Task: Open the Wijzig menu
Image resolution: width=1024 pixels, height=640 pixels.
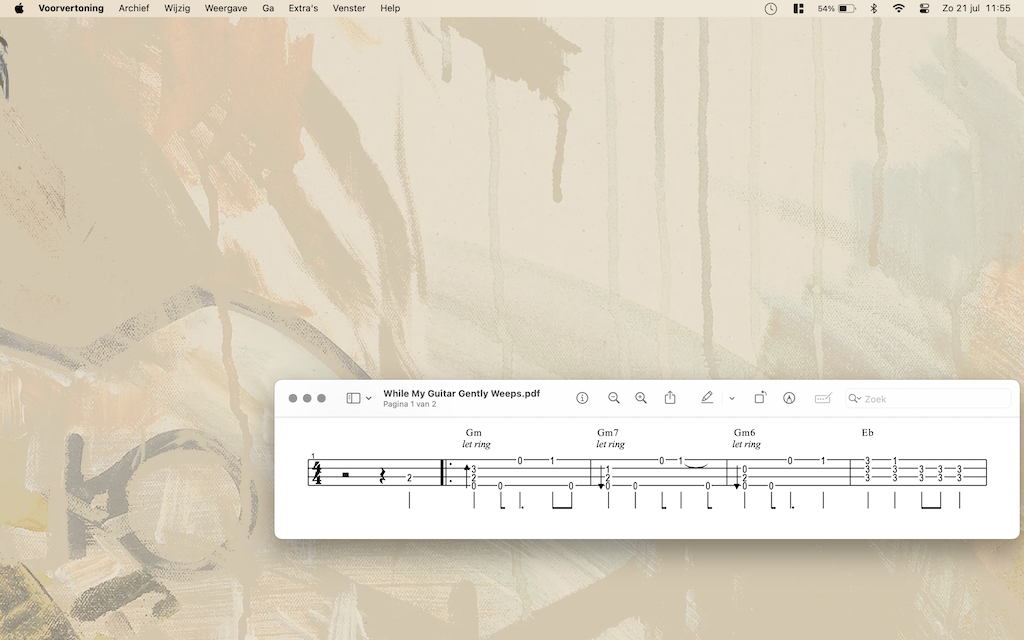Action: 177,8
